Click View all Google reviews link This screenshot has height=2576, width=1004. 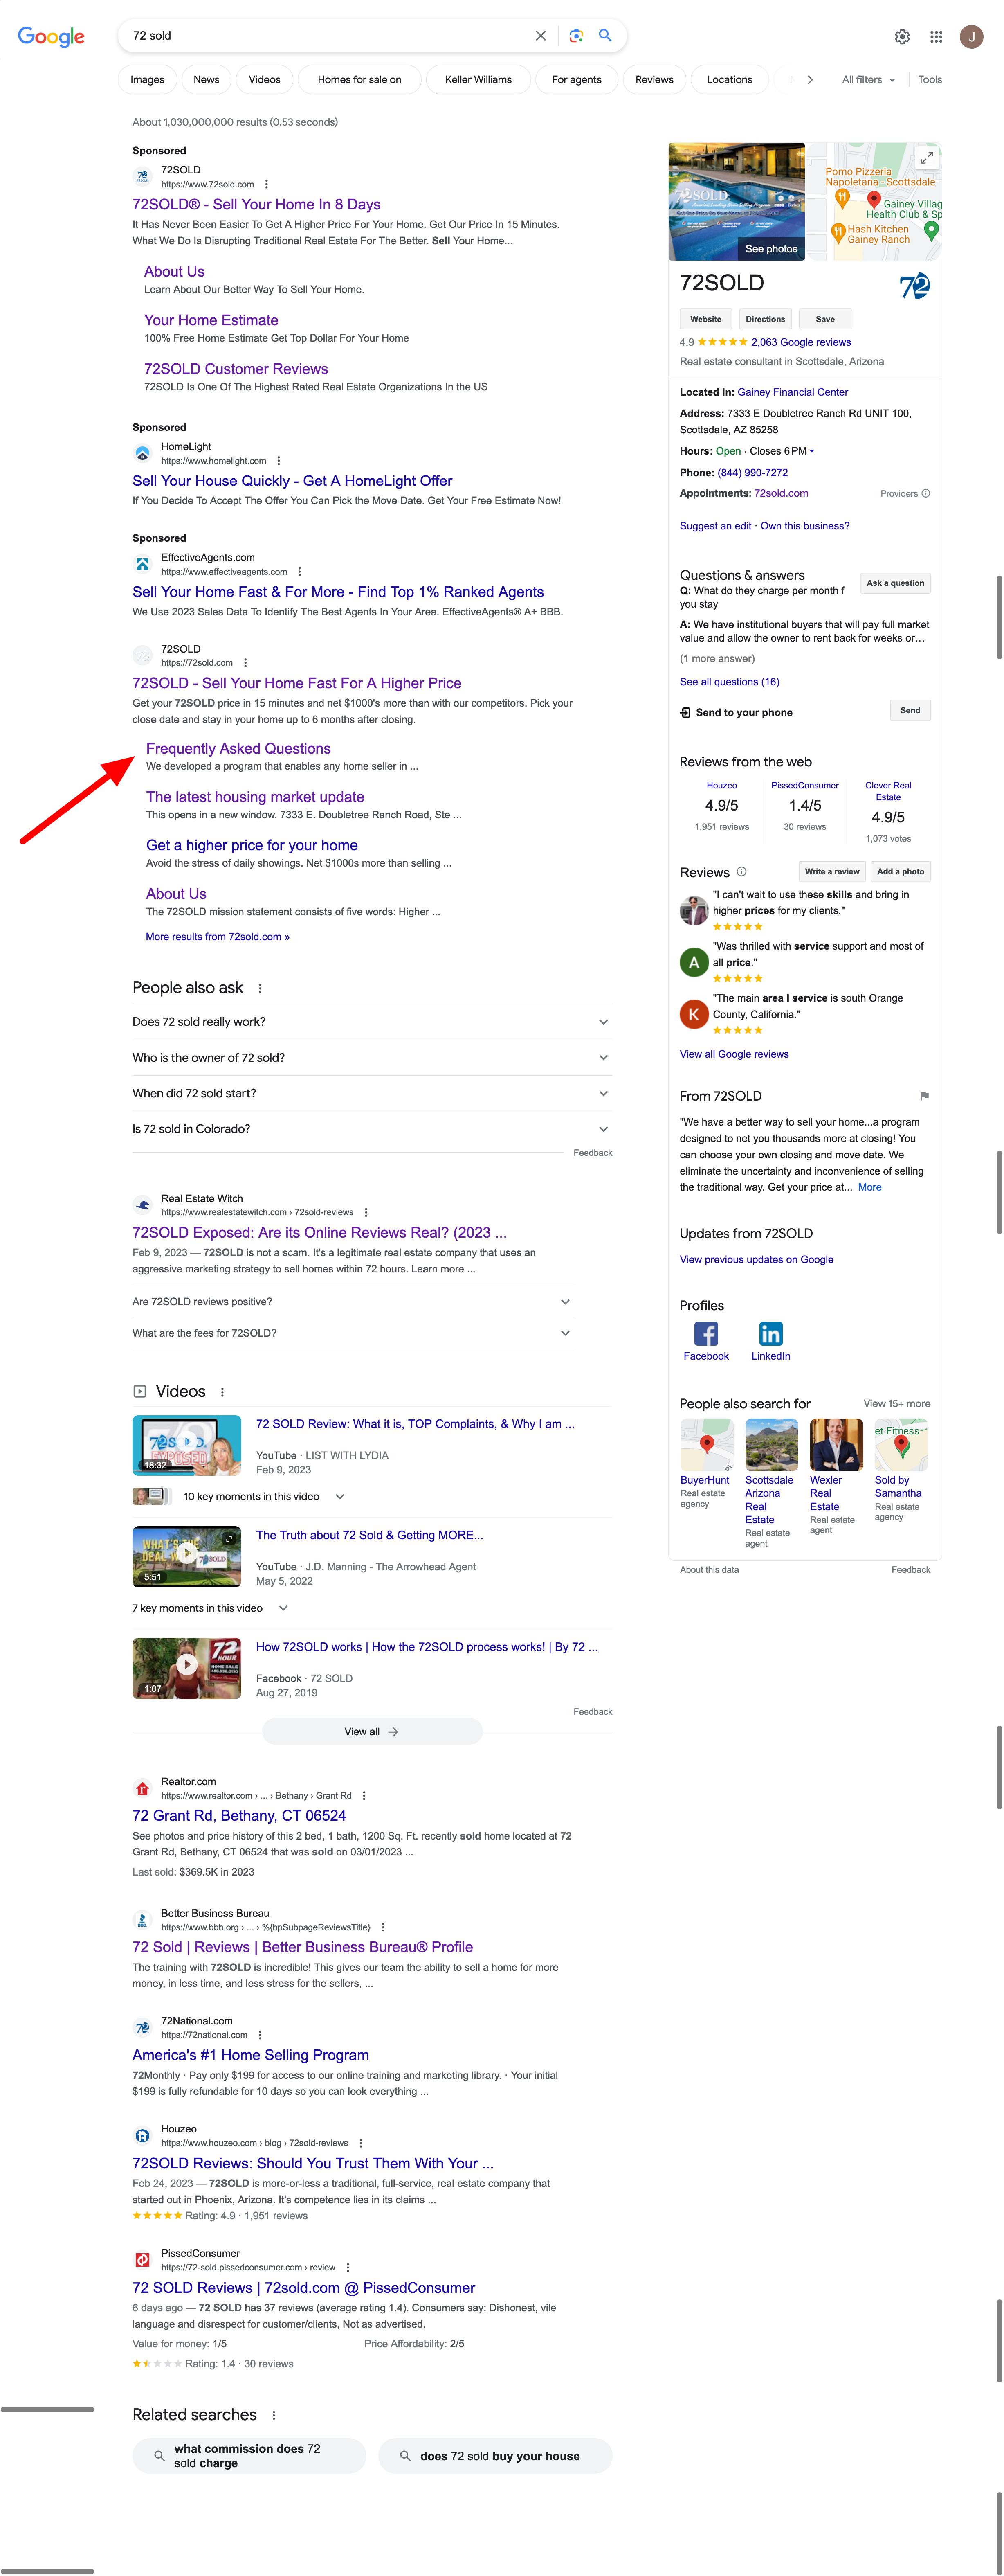(734, 1054)
